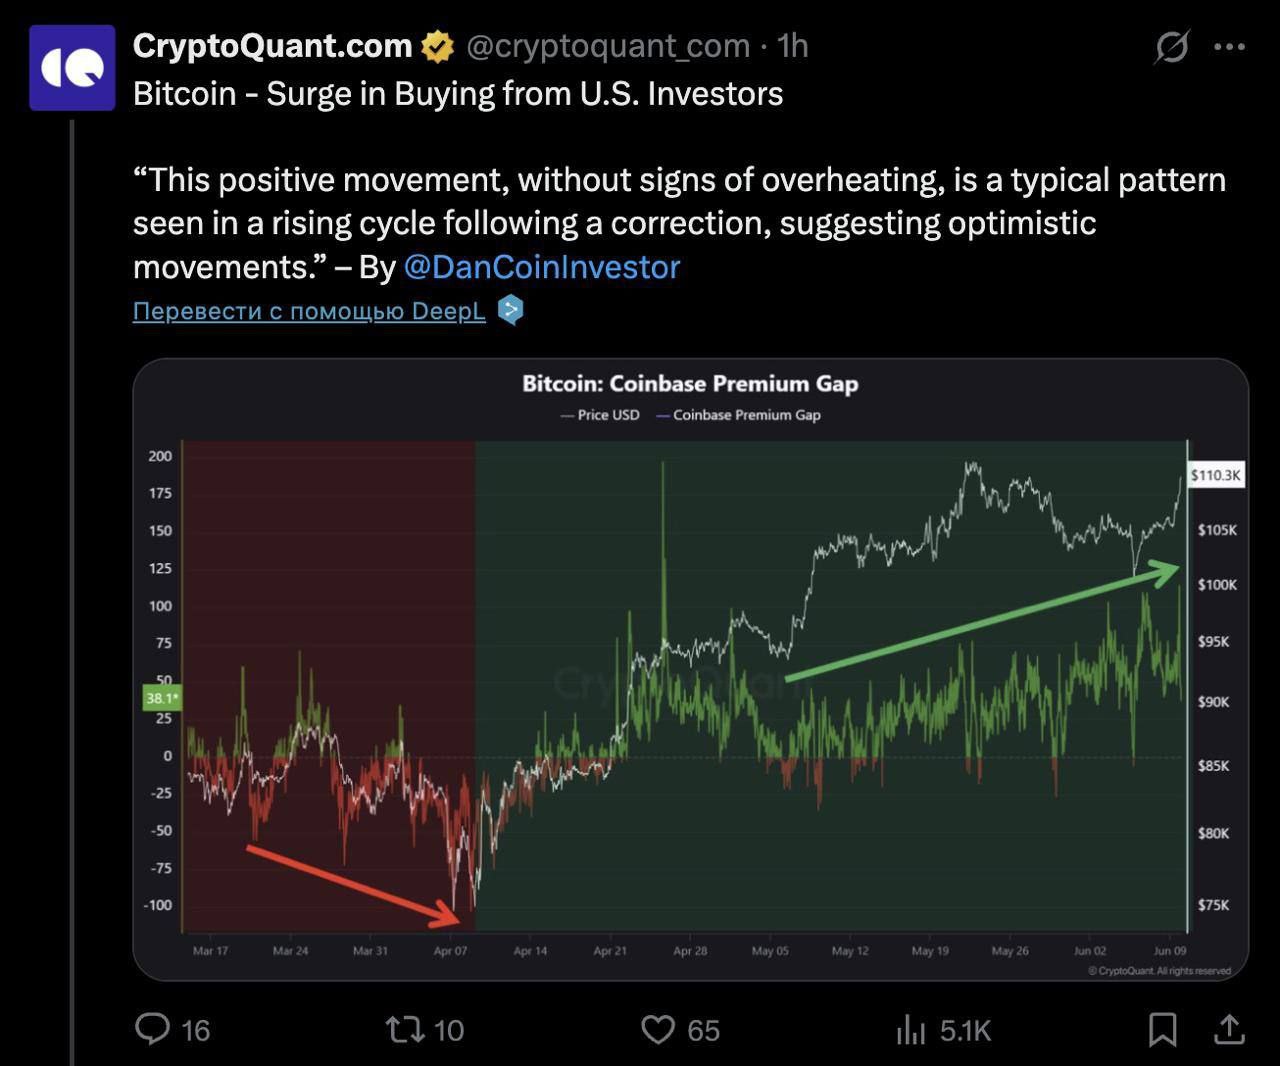Click the $110.3K price label on chart
The height and width of the screenshot is (1066, 1280).
(1215, 475)
